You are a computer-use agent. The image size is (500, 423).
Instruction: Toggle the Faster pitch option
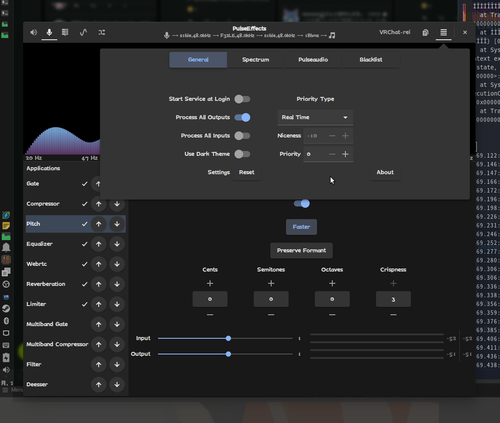pyautogui.click(x=301, y=227)
